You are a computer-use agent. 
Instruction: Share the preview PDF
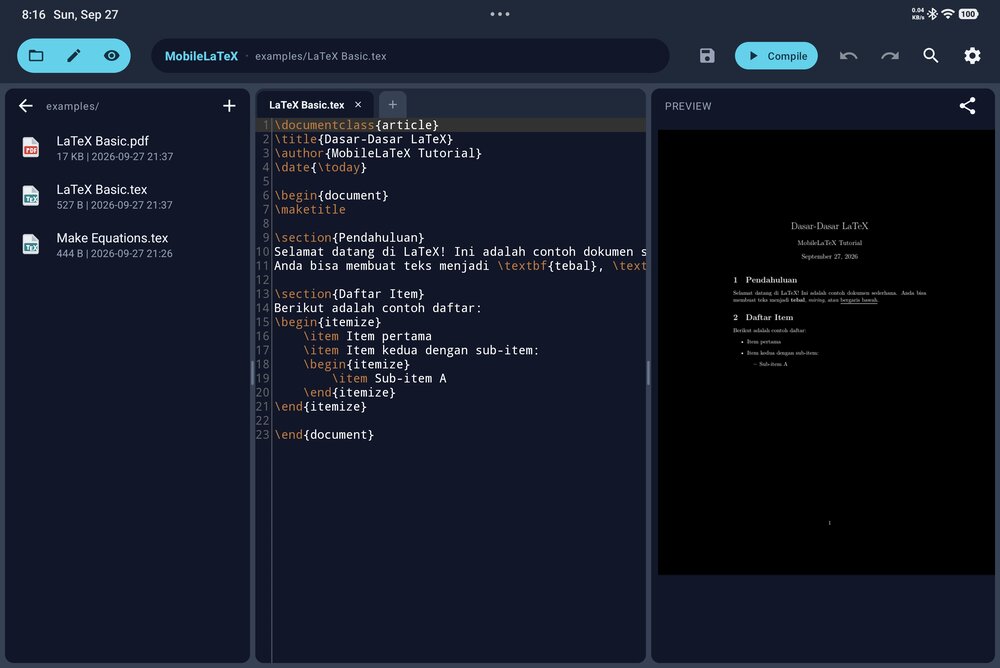pyautogui.click(x=967, y=106)
